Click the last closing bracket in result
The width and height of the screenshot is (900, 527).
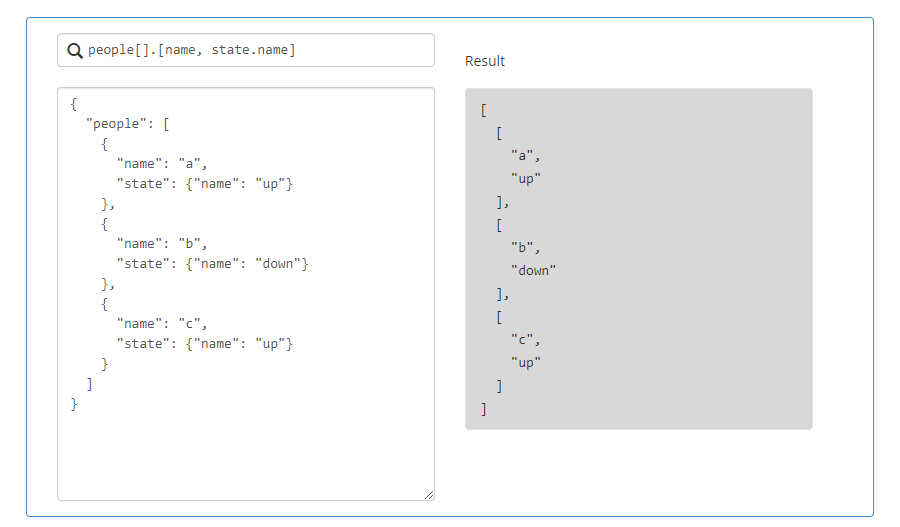pos(484,409)
